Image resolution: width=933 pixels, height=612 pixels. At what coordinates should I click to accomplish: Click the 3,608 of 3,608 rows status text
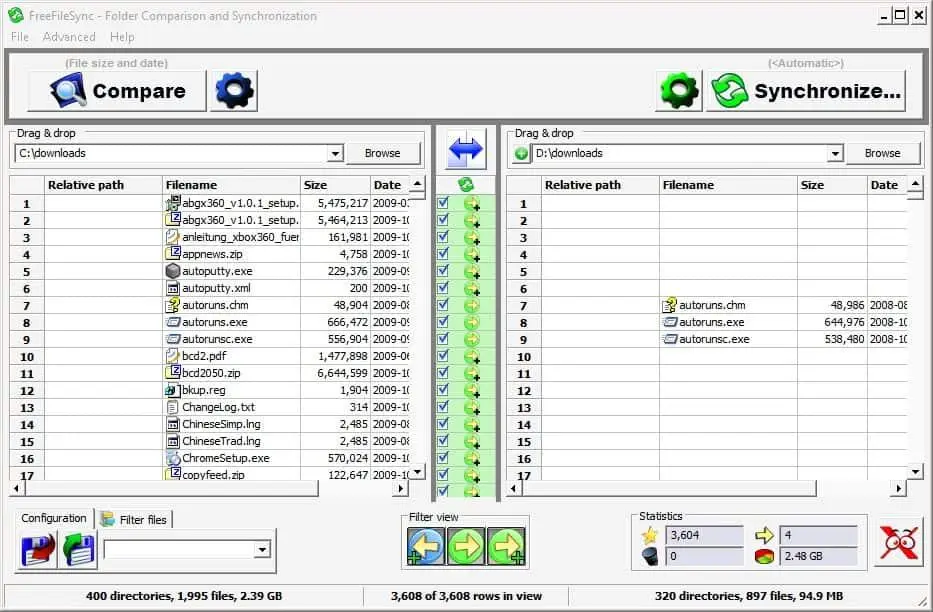pyautogui.click(x=466, y=596)
